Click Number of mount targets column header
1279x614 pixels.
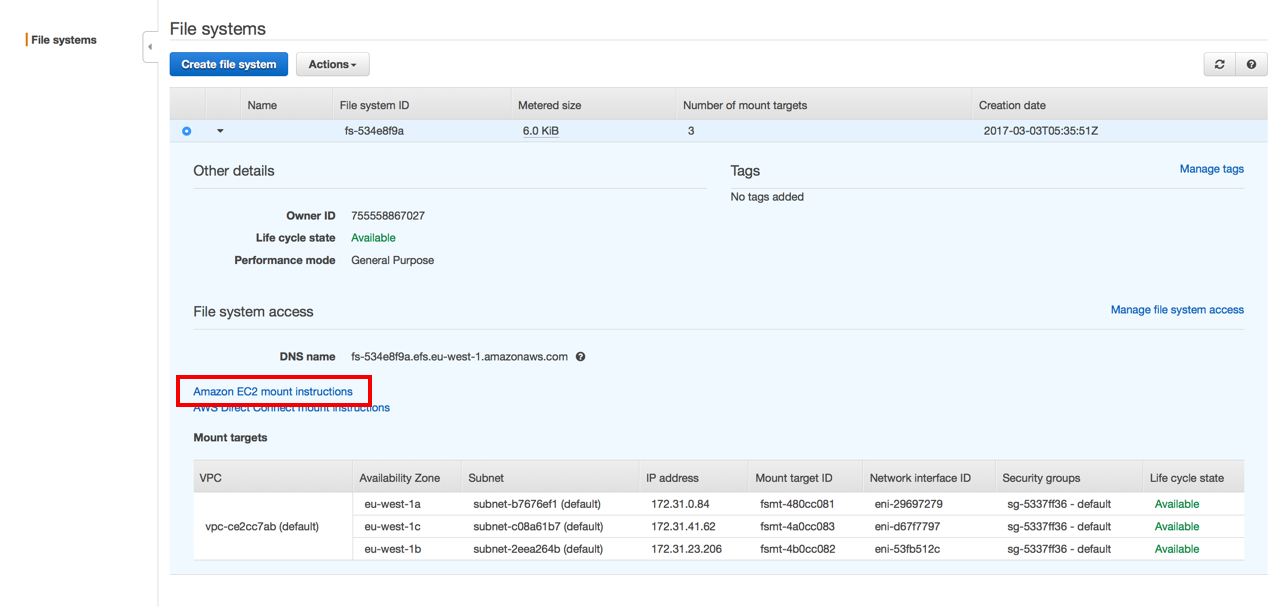tap(744, 105)
